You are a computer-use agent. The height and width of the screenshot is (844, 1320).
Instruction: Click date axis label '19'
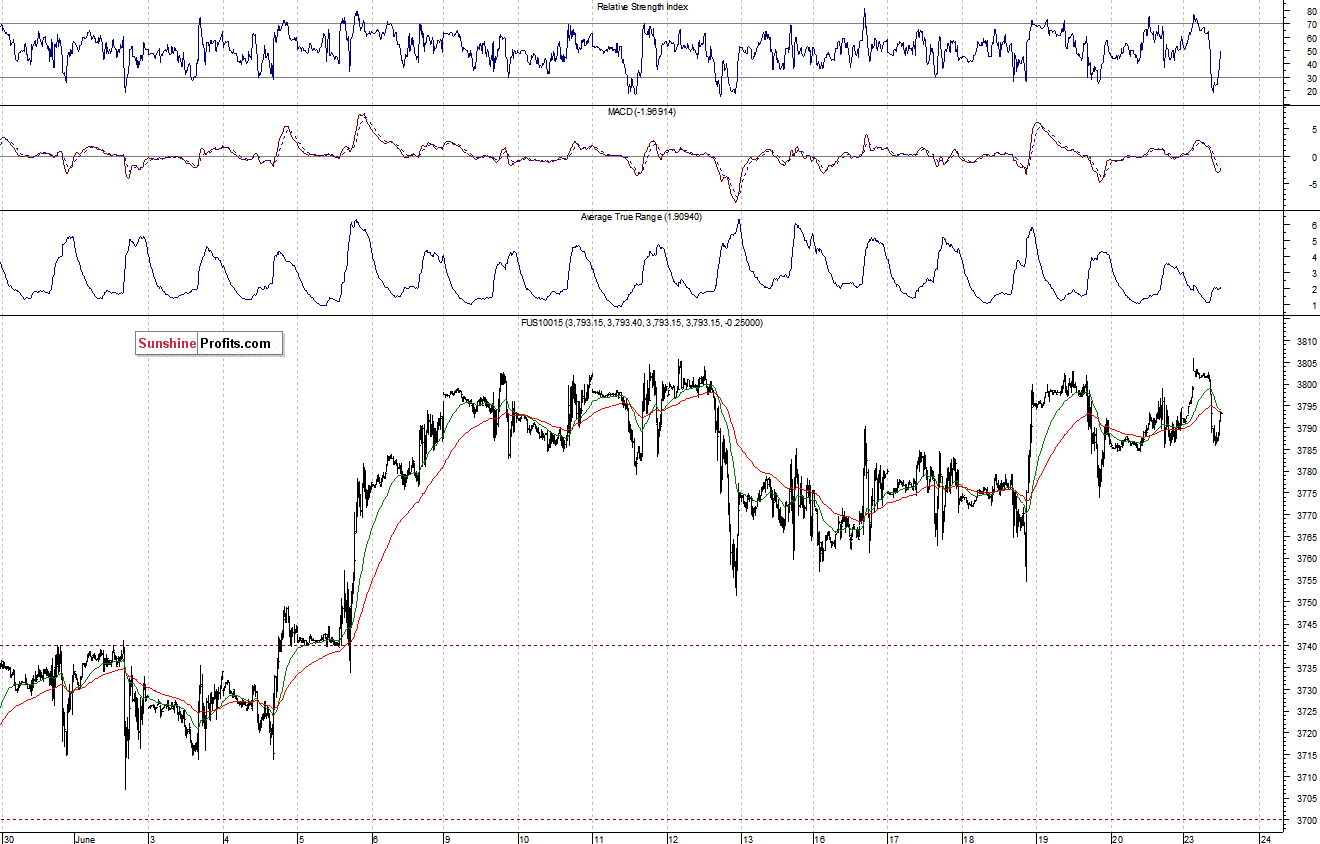tap(1044, 839)
